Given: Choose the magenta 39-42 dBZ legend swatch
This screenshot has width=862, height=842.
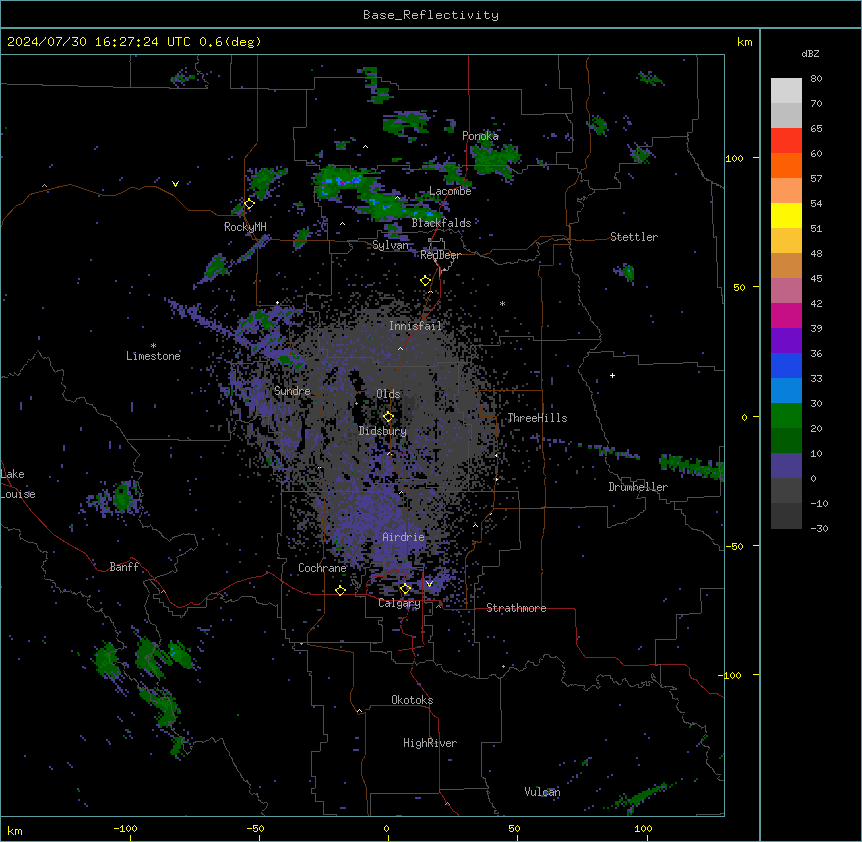Looking at the screenshot, I should pyautogui.click(x=786, y=315).
